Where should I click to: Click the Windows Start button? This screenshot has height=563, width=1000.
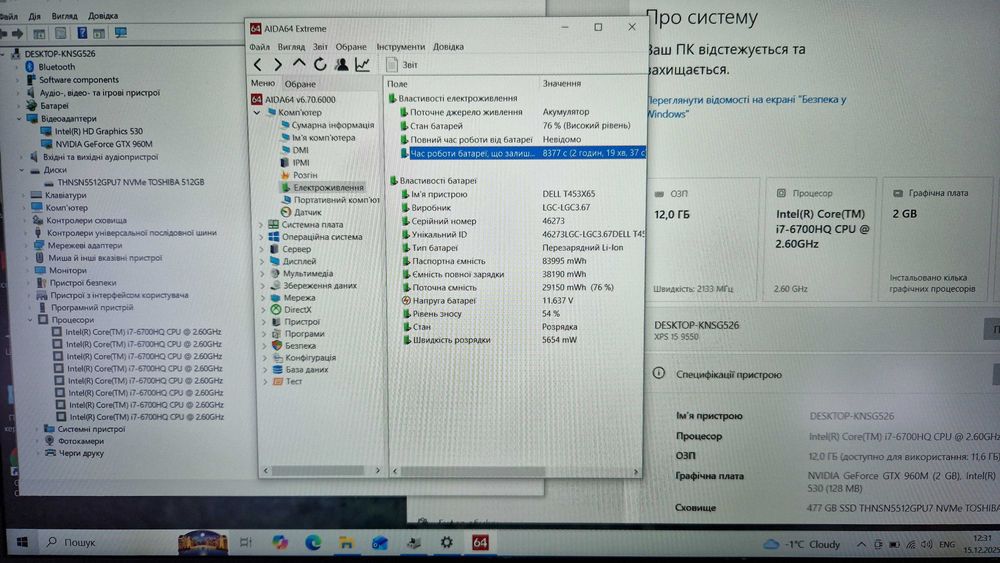click(x=22, y=542)
